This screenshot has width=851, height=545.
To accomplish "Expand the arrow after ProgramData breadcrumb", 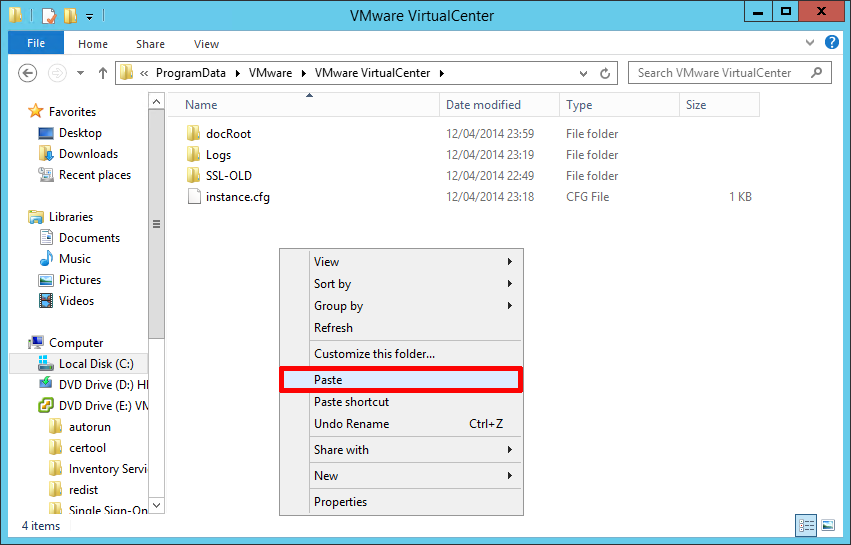I will (x=238, y=73).
